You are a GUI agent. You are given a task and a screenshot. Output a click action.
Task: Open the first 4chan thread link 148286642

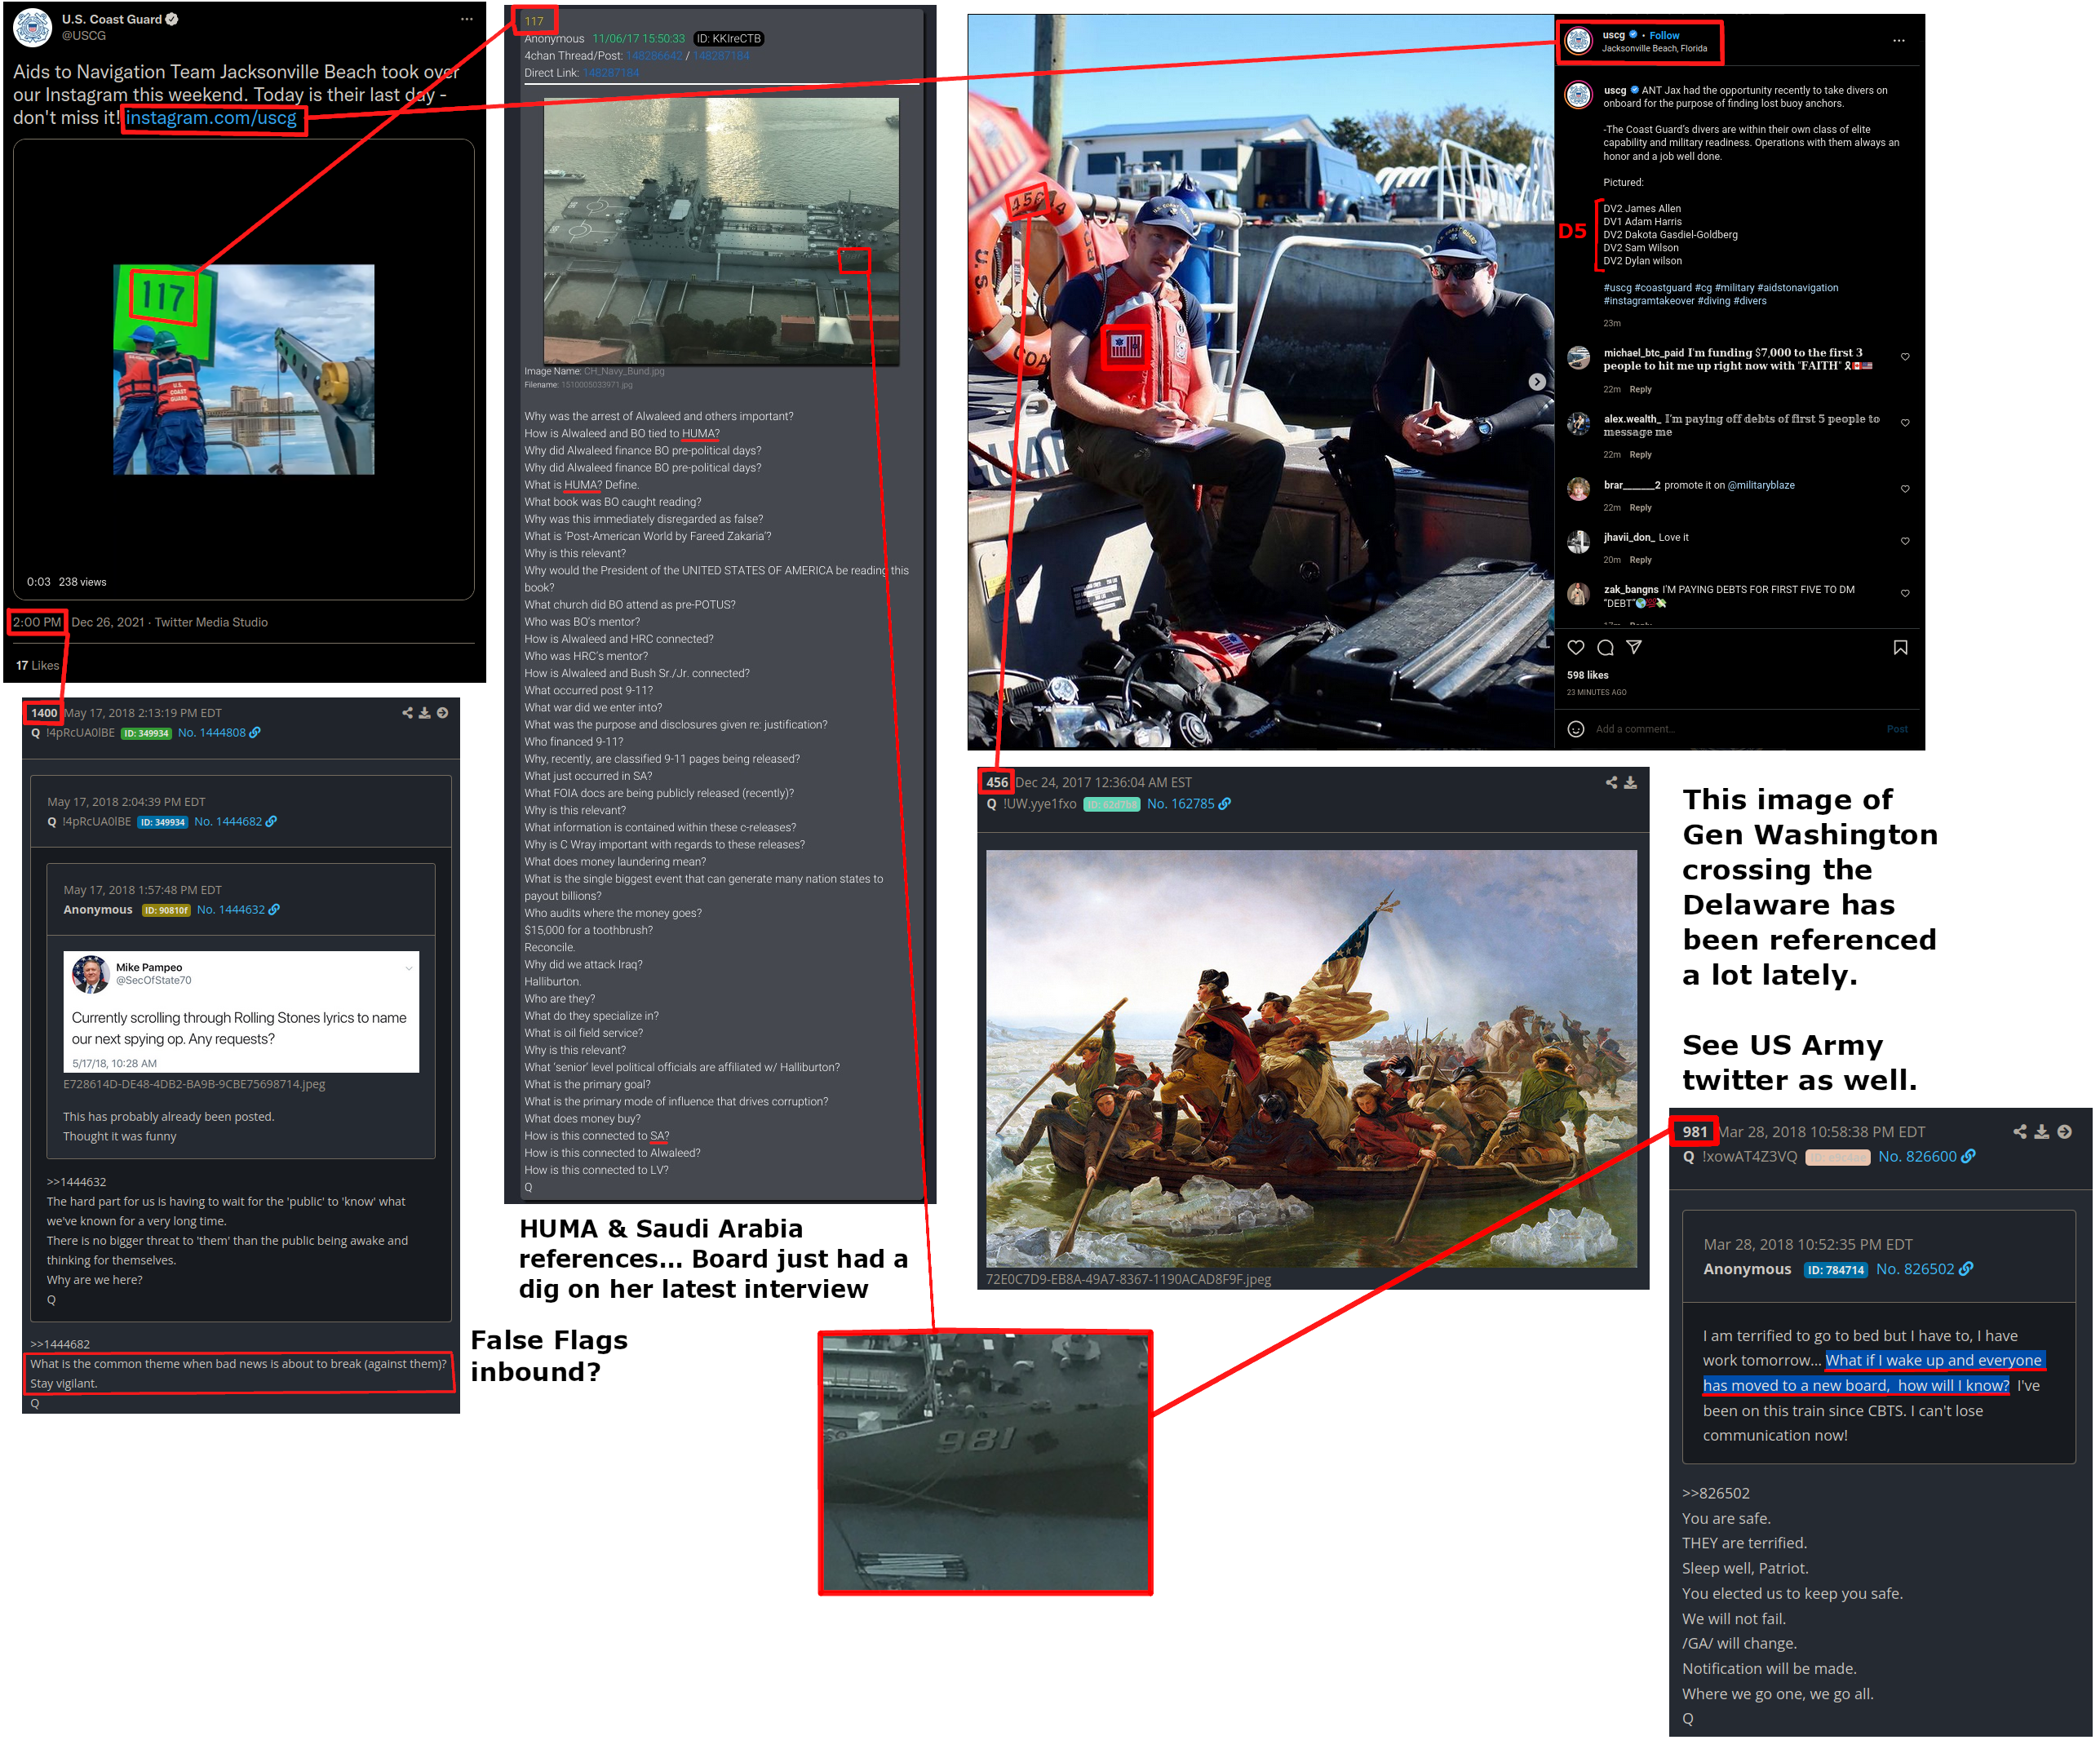pos(654,56)
